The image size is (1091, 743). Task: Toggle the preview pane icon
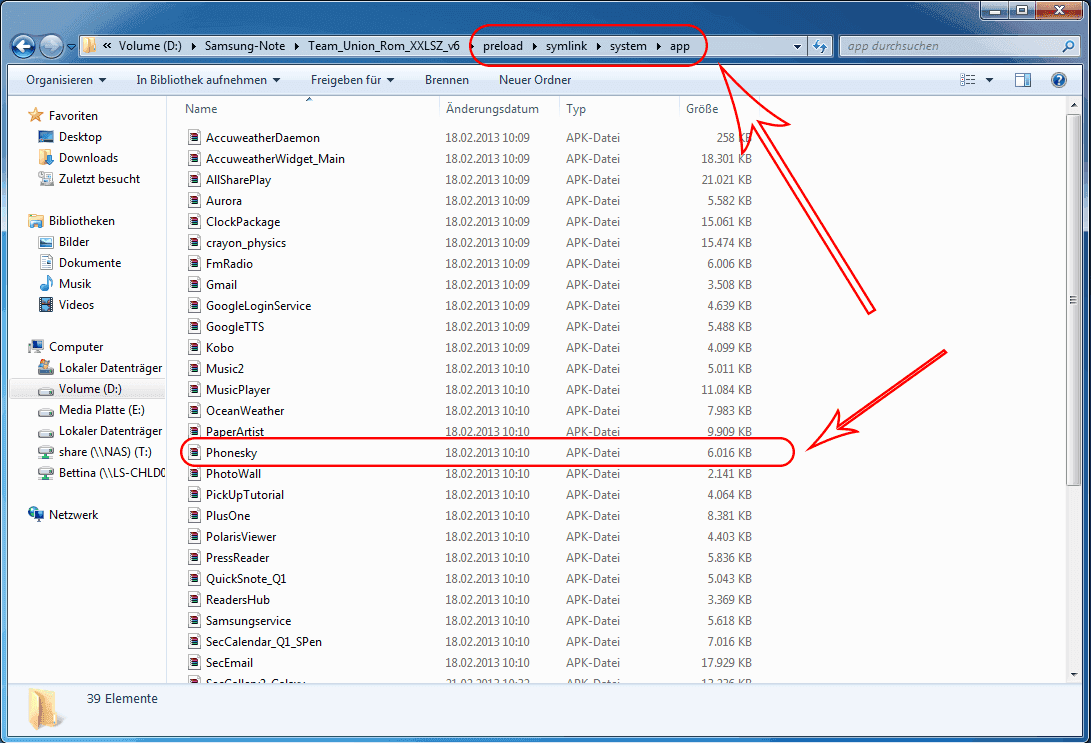(x=1023, y=80)
